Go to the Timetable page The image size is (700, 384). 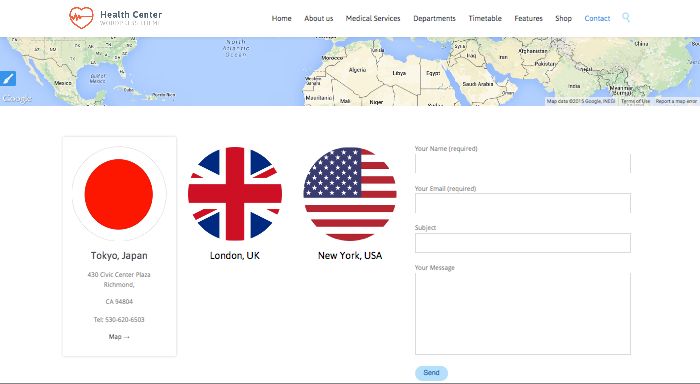485,18
